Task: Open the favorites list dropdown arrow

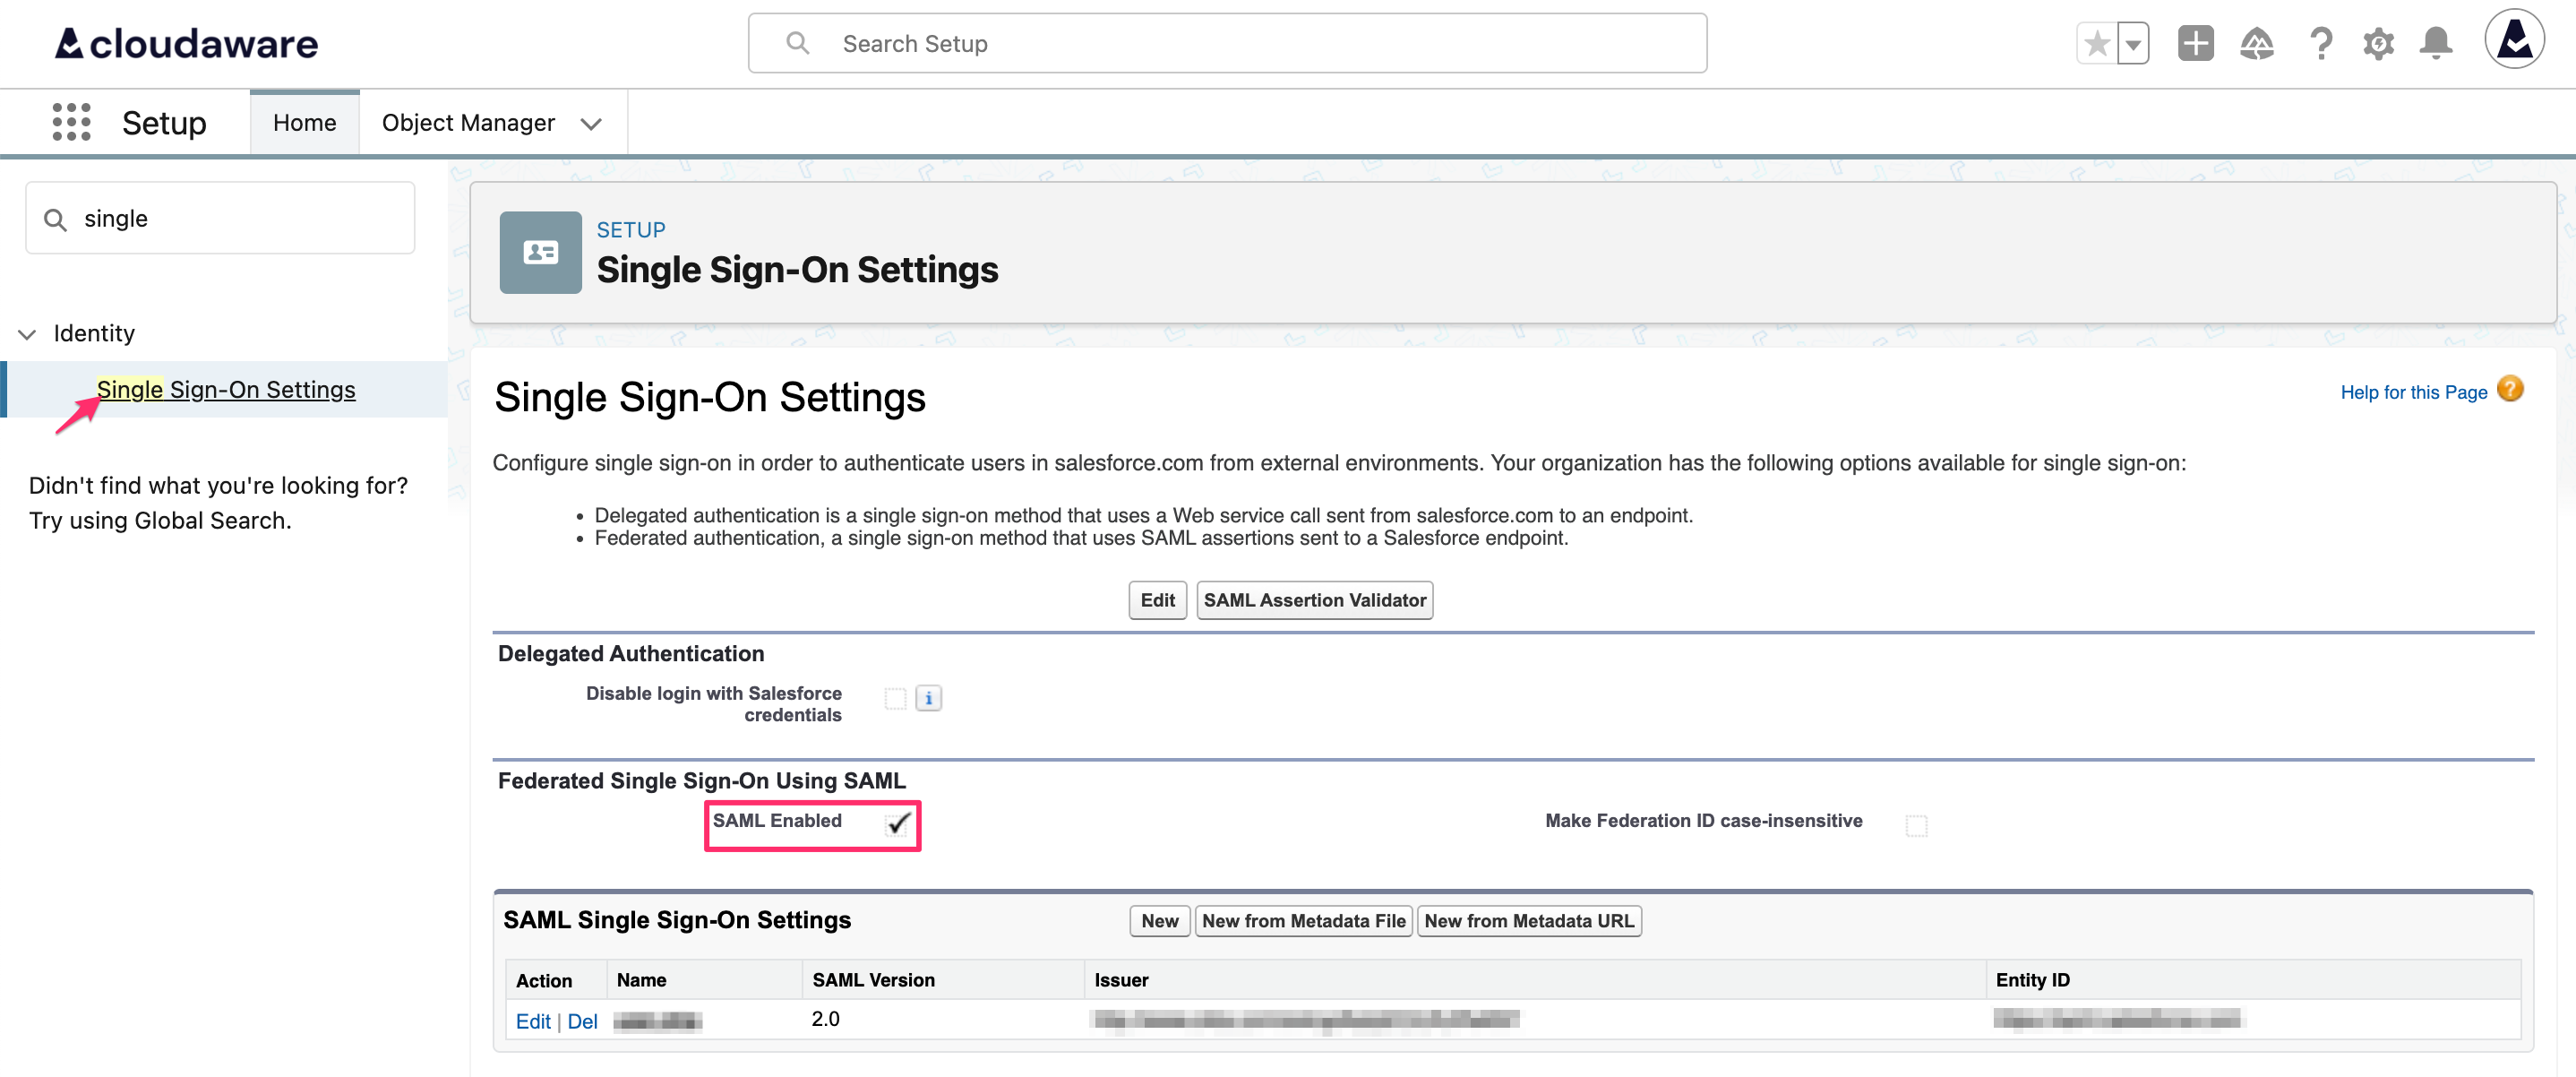Action: click(x=2133, y=43)
